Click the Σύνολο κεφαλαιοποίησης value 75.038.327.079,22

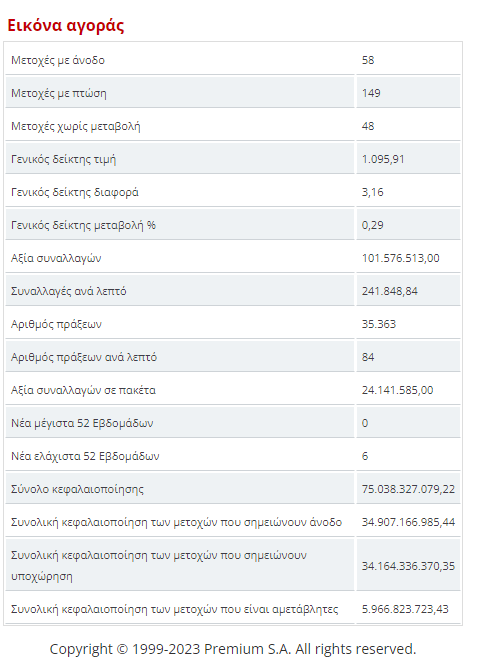tap(408, 489)
